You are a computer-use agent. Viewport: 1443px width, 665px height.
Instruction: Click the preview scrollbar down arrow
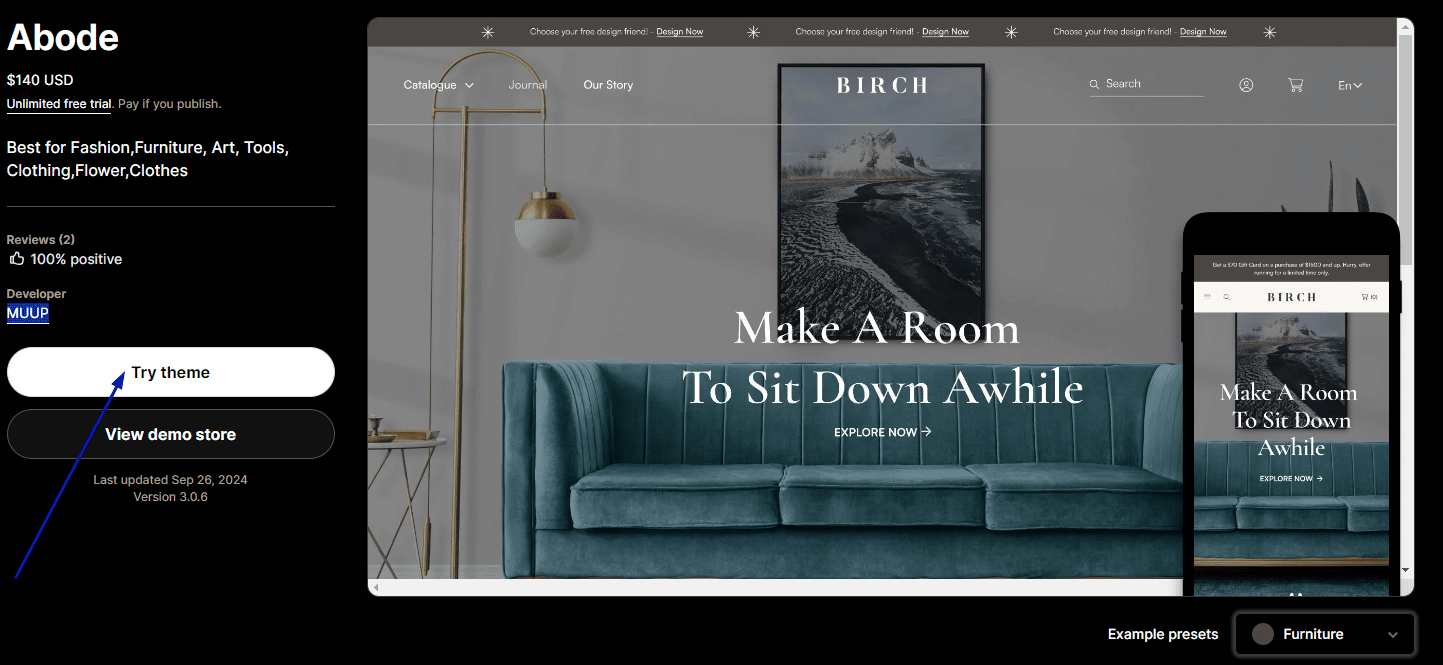[1406, 569]
